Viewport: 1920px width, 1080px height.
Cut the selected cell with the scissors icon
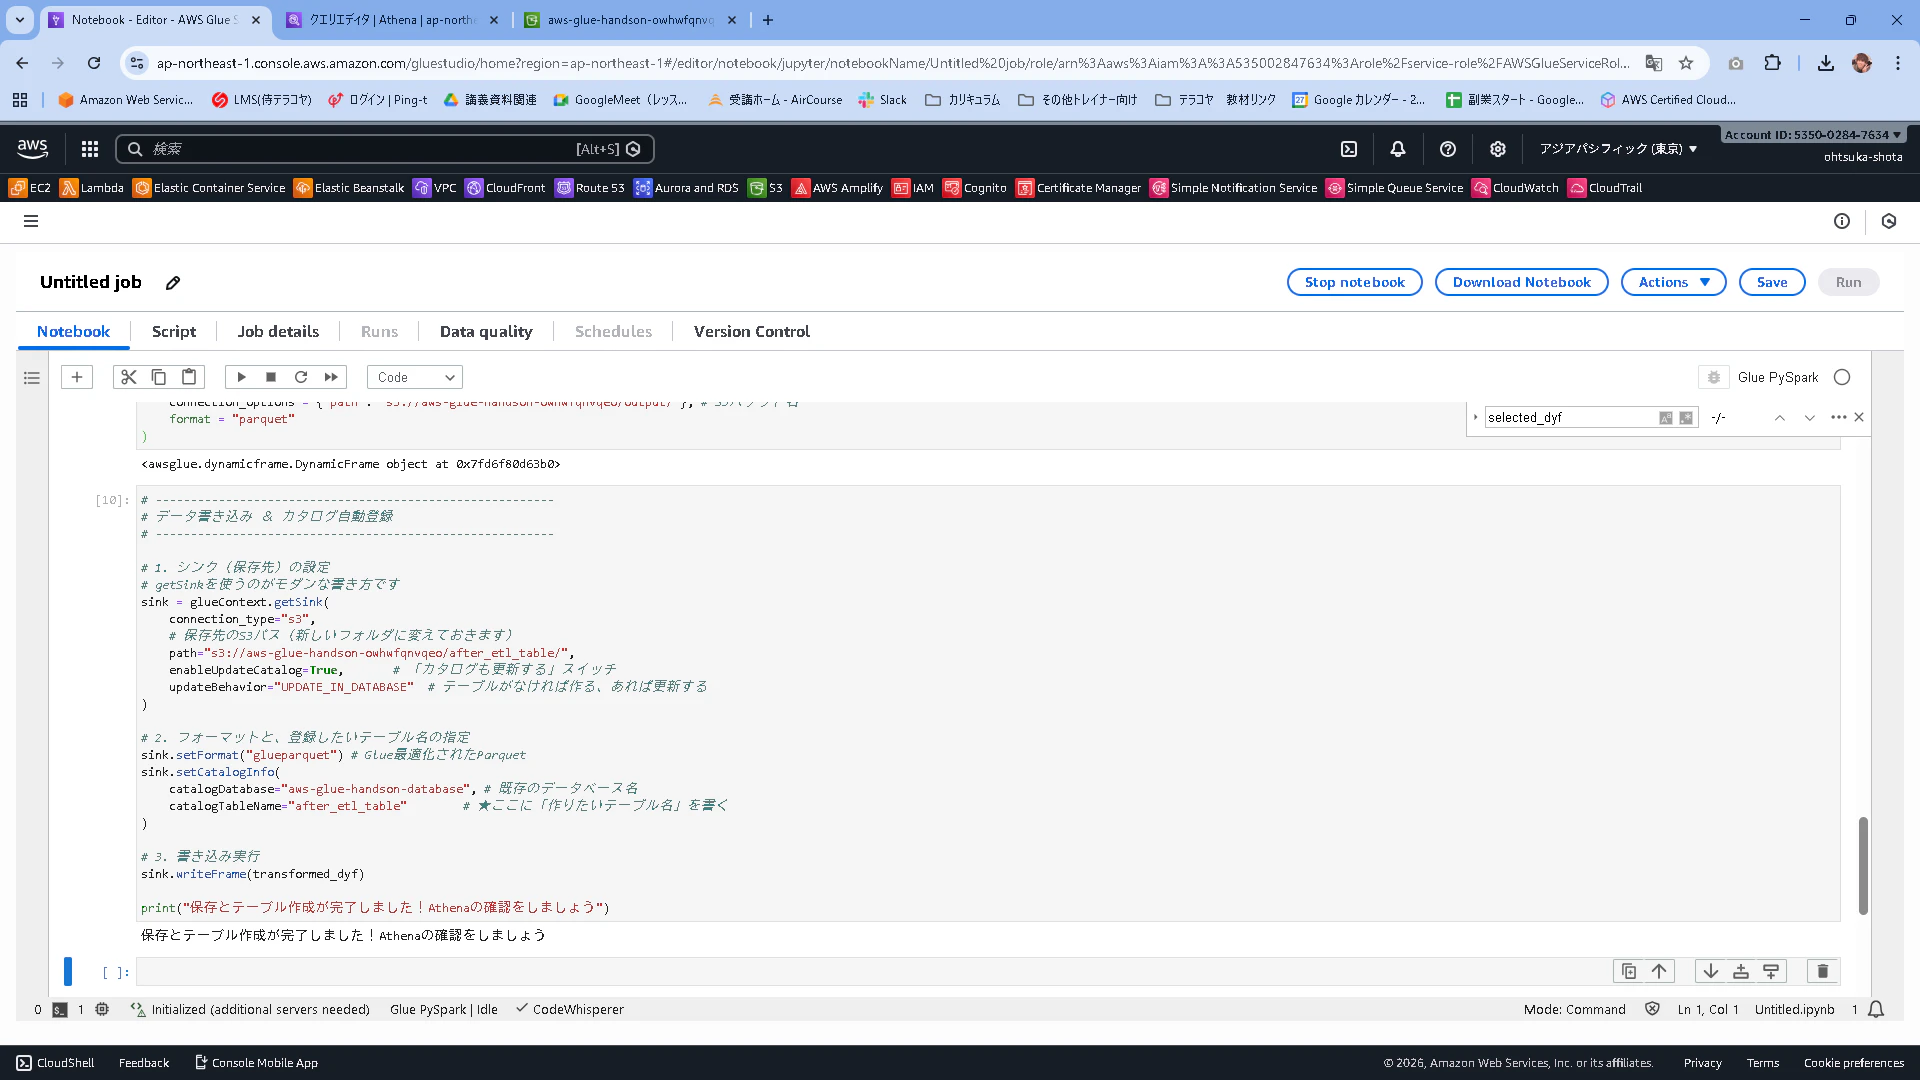point(128,377)
